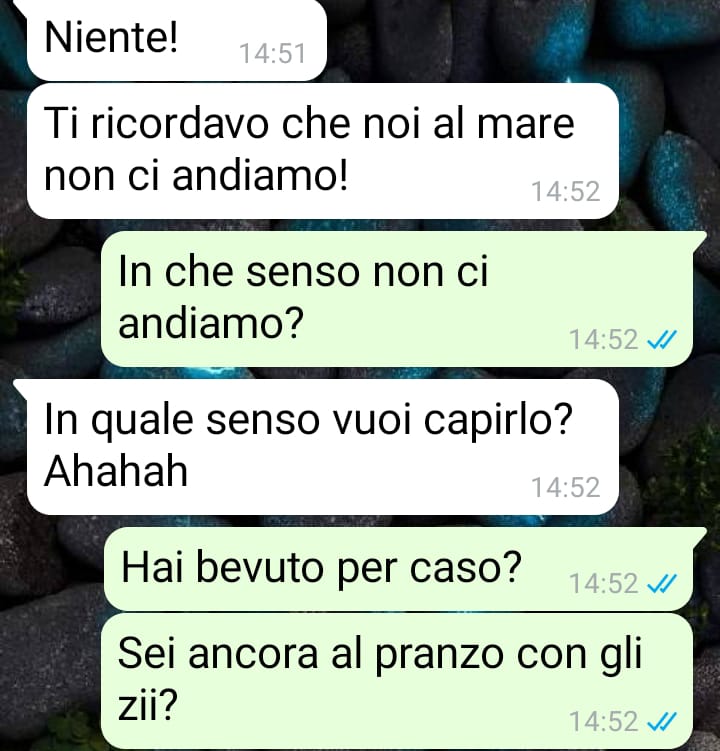Viewport: 720px width, 751px height.
Task: Tap the word "andiamo?" in the green bubble
Action: pyautogui.click(x=211, y=323)
